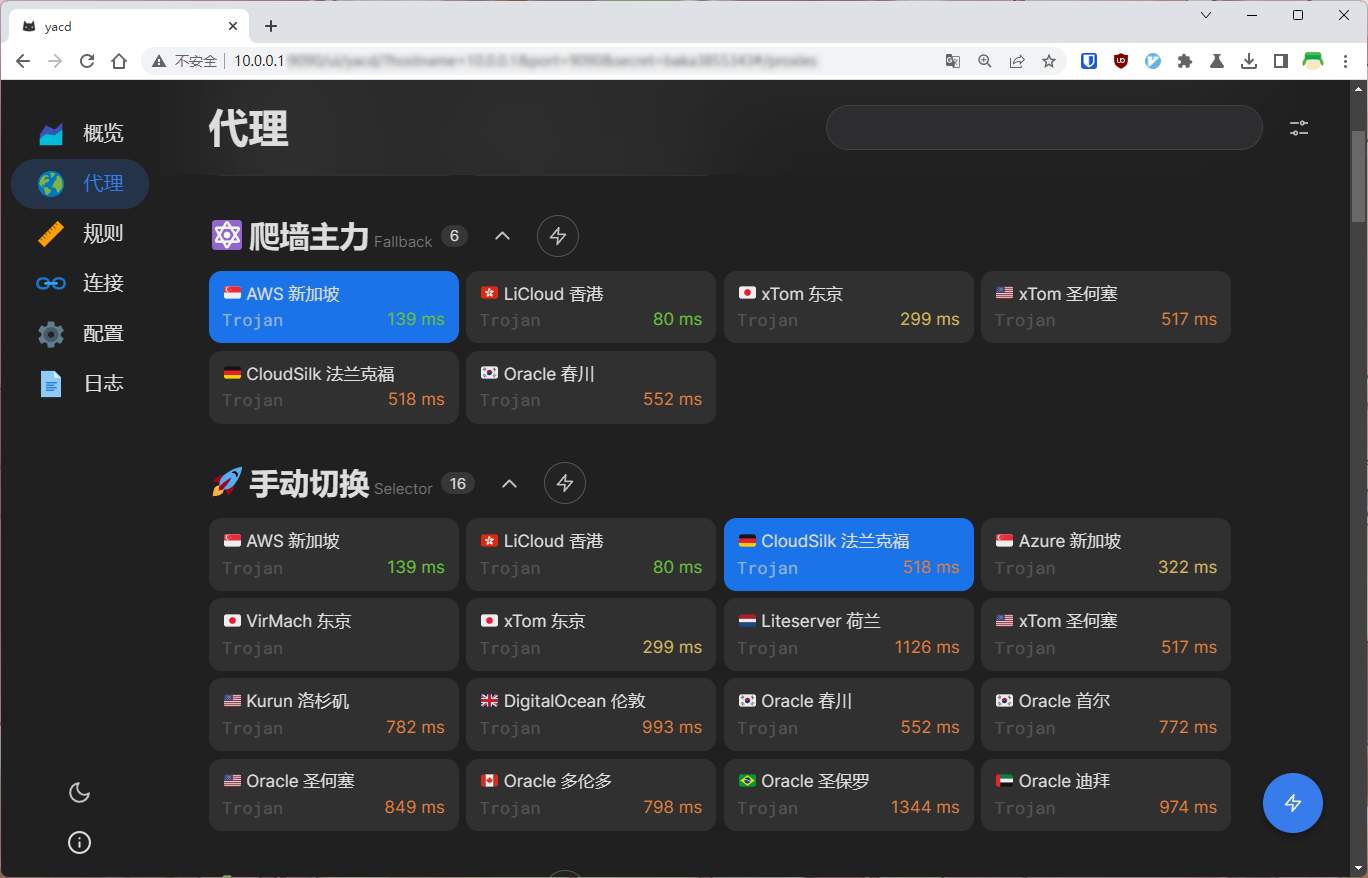Open the tab search dropdown in title bar
The height and width of the screenshot is (878, 1368).
[x=1206, y=15]
